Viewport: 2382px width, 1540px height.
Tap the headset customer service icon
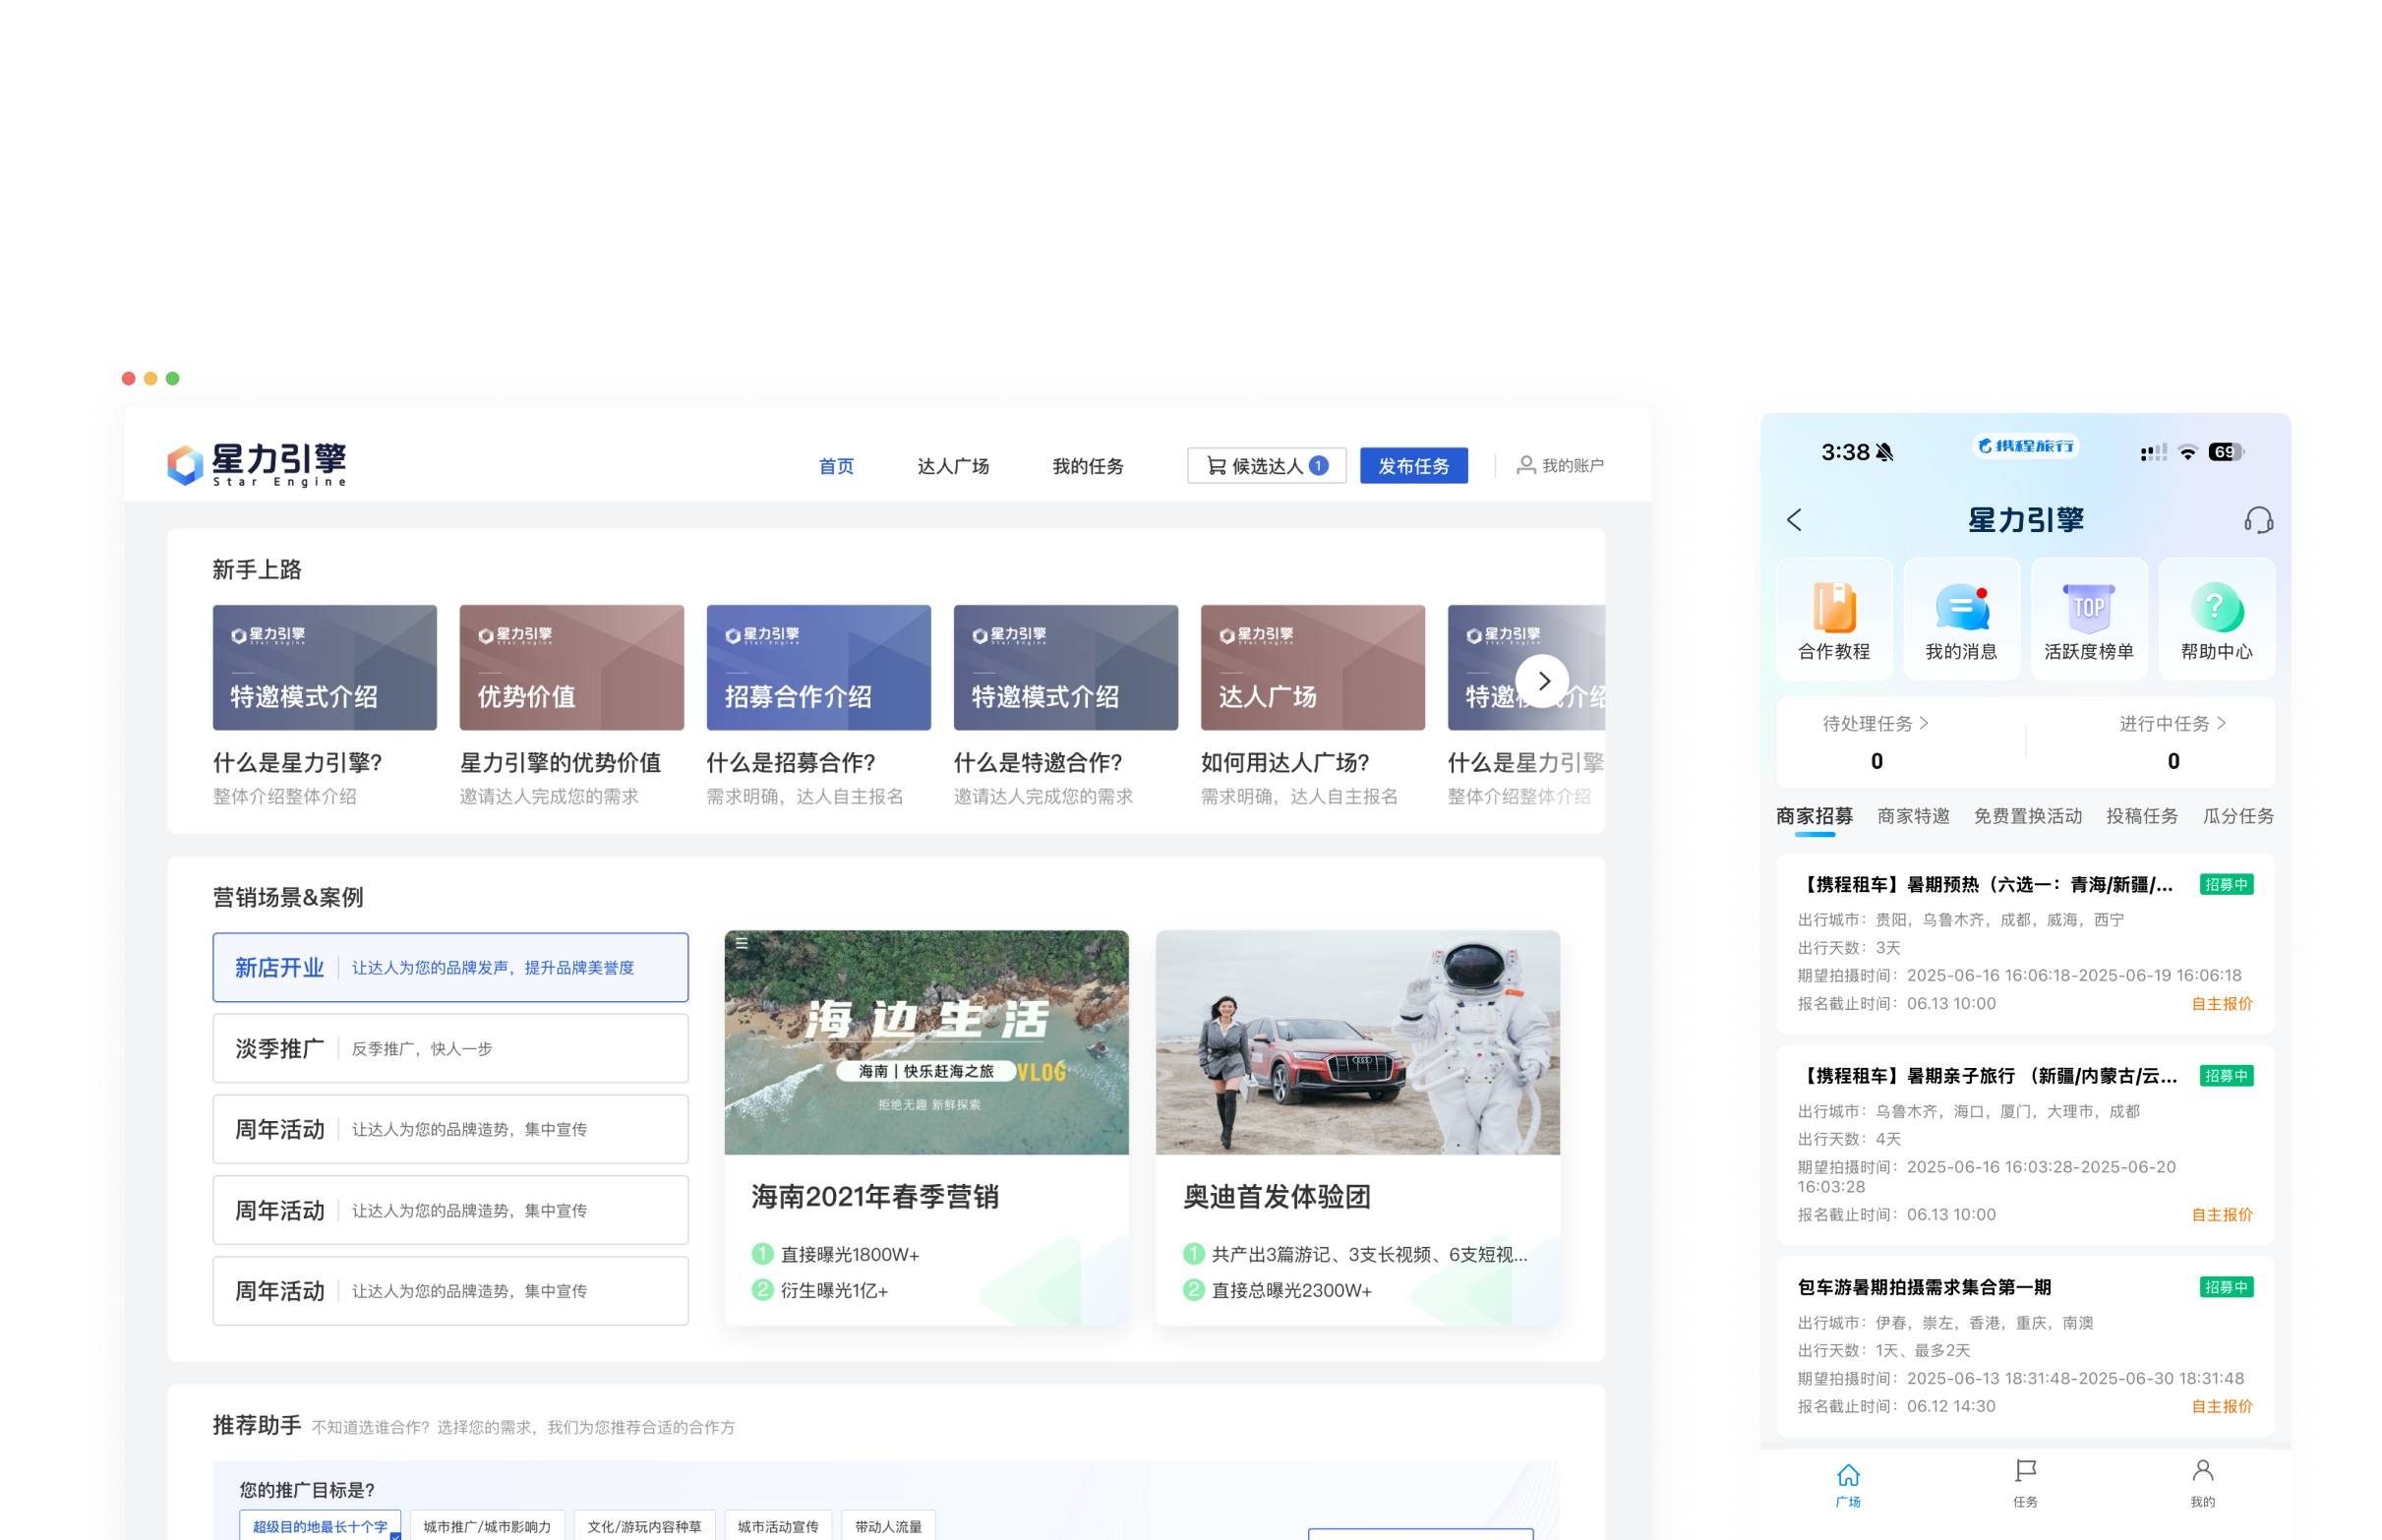click(2257, 520)
